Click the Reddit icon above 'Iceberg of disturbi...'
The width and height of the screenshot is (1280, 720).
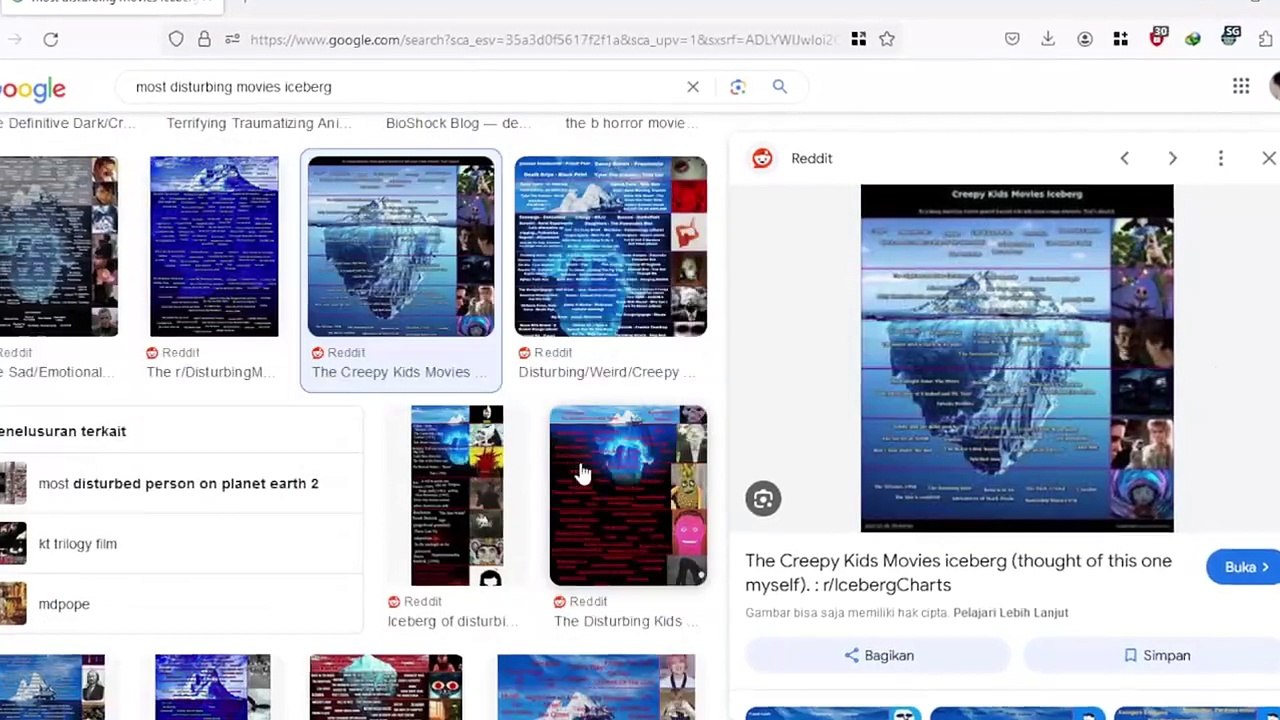click(394, 602)
